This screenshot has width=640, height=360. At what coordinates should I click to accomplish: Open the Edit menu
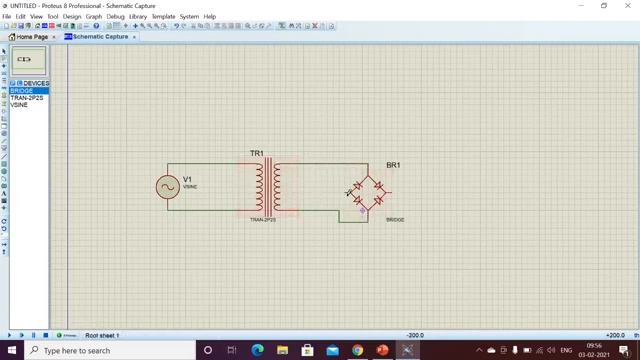pos(20,16)
